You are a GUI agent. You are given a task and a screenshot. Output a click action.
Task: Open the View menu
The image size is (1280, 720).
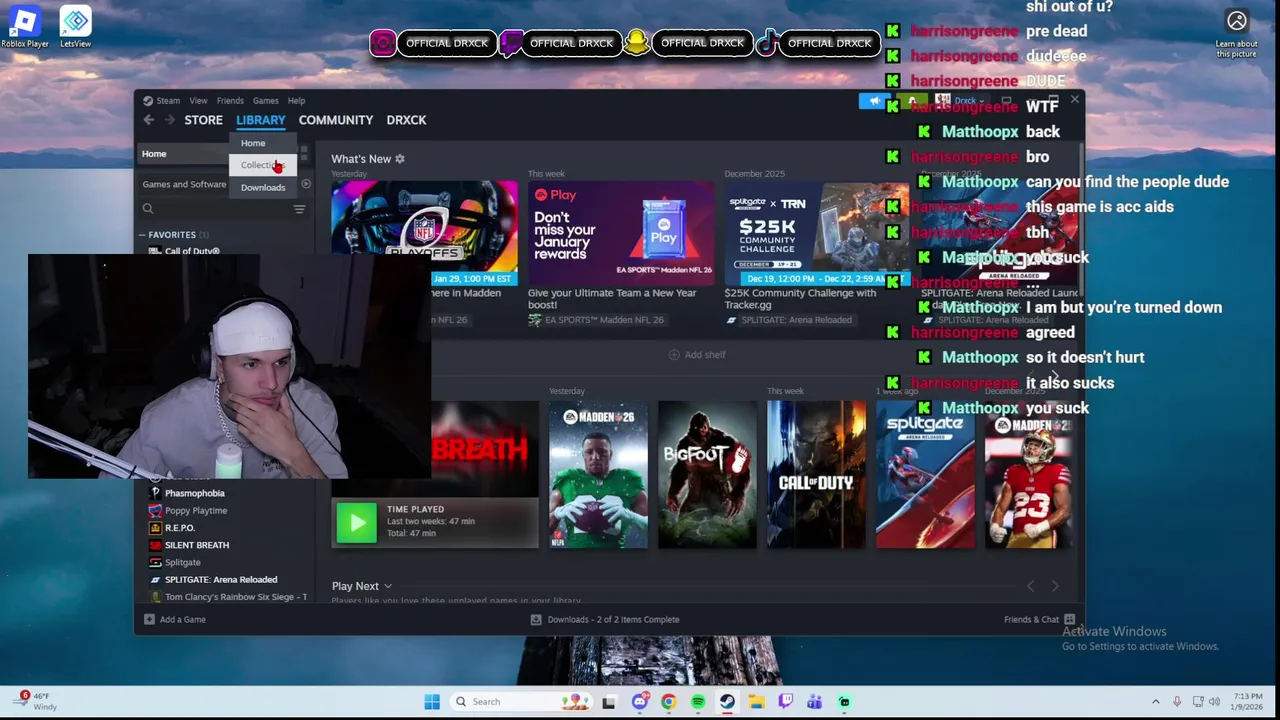click(198, 101)
